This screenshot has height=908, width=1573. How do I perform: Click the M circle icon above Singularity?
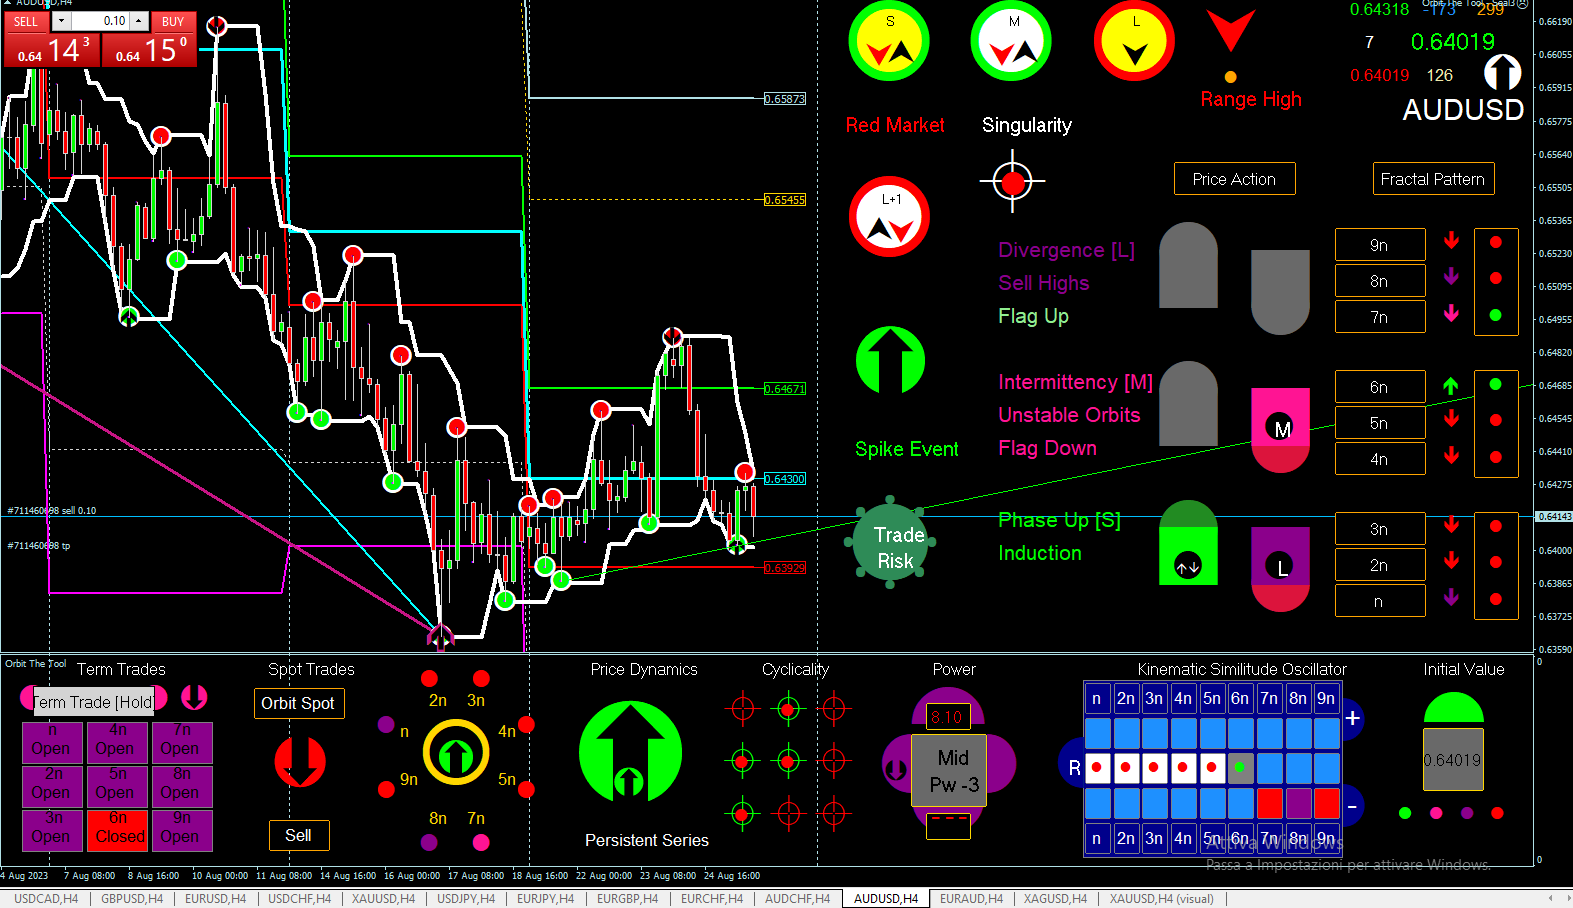point(1011,42)
